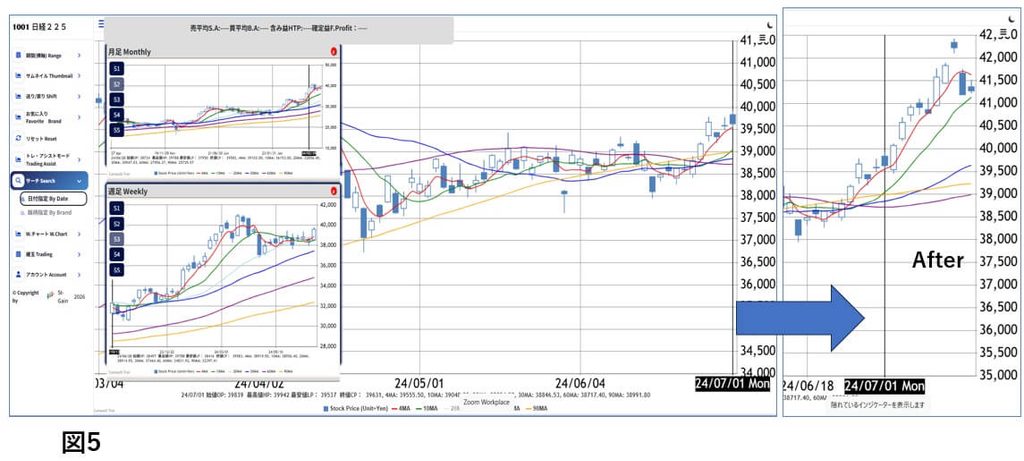The image size is (1024, 461).
Task: Toggle S4 in the Monthly panel
Action: click(x=116, y=115)
